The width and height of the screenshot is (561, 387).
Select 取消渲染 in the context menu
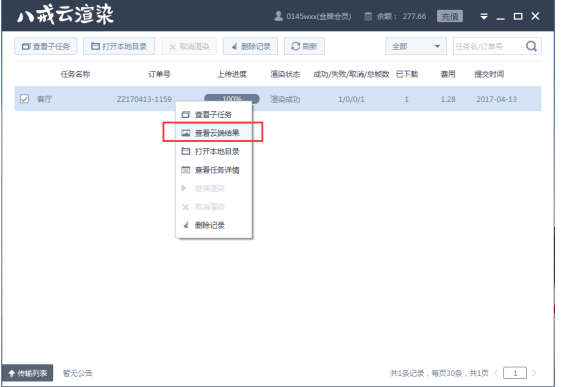(x=214, y=207)
